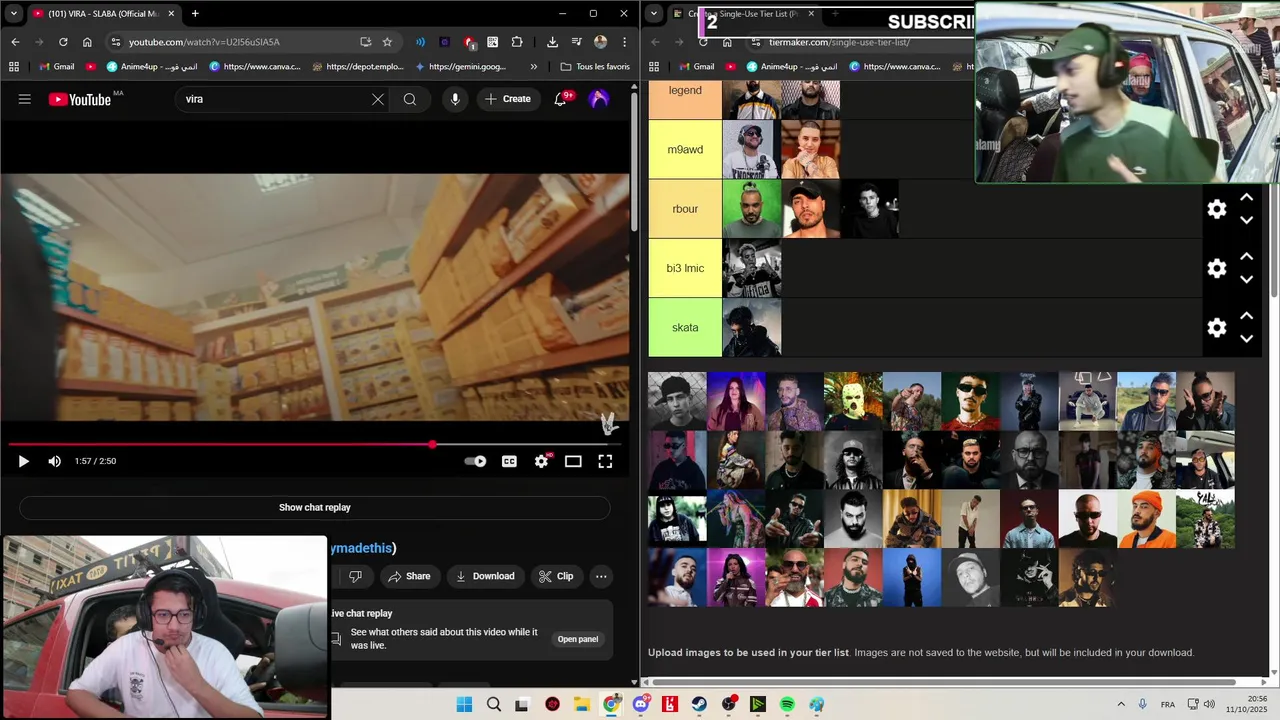
Task: Open settings gear for skata tier
Action: (1217, 327)
